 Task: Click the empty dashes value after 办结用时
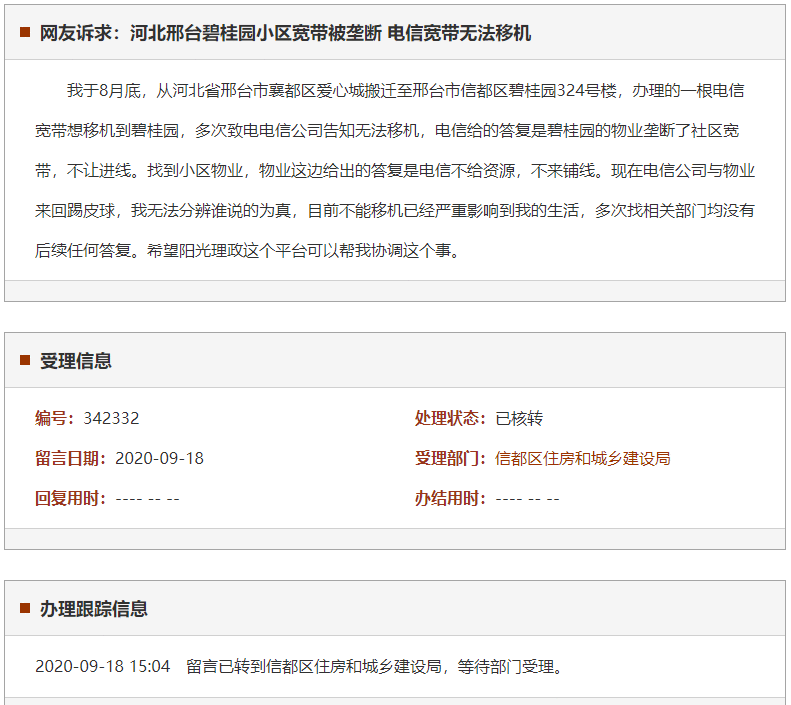pyautogui.click(x=527, y=498)
